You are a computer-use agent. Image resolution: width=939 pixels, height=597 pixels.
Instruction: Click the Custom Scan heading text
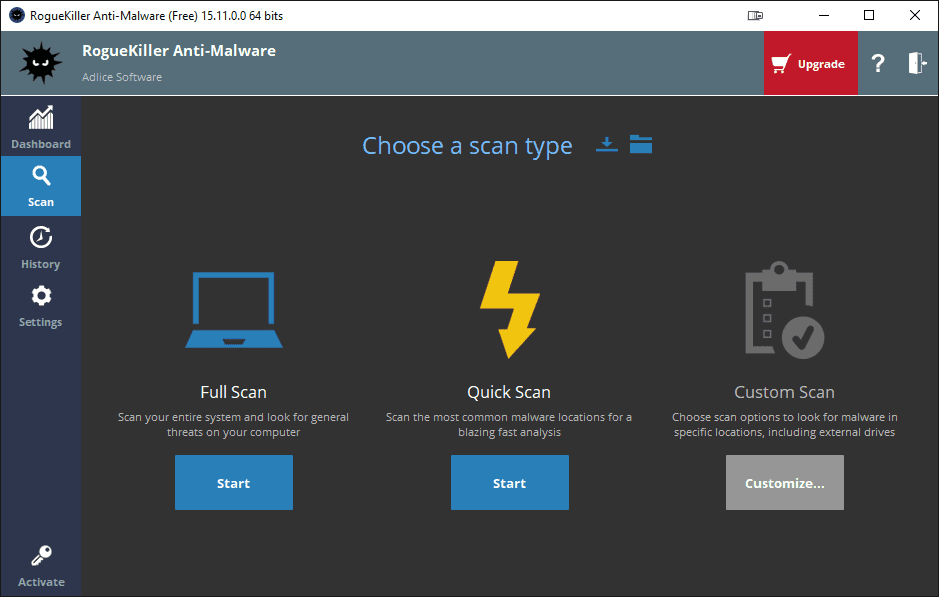coord(784,392)
